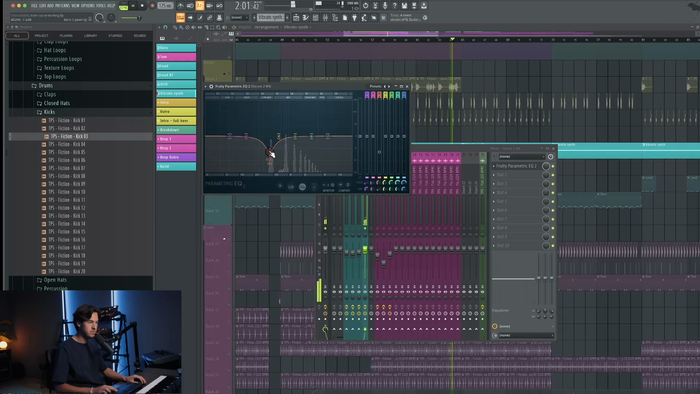Open the FILE menu
Screen dimensions: 700x394
(x=34, y=6)
